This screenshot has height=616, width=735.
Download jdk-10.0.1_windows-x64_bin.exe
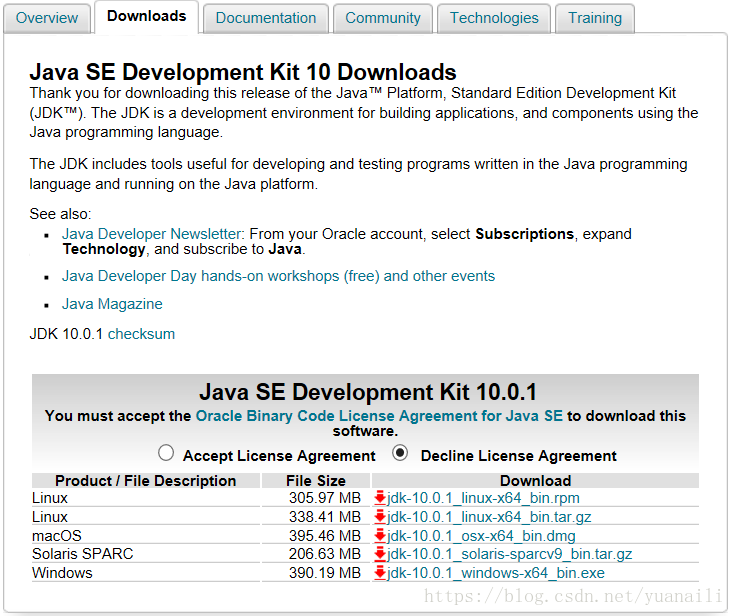pyautogui.click(x=496, y=573)
